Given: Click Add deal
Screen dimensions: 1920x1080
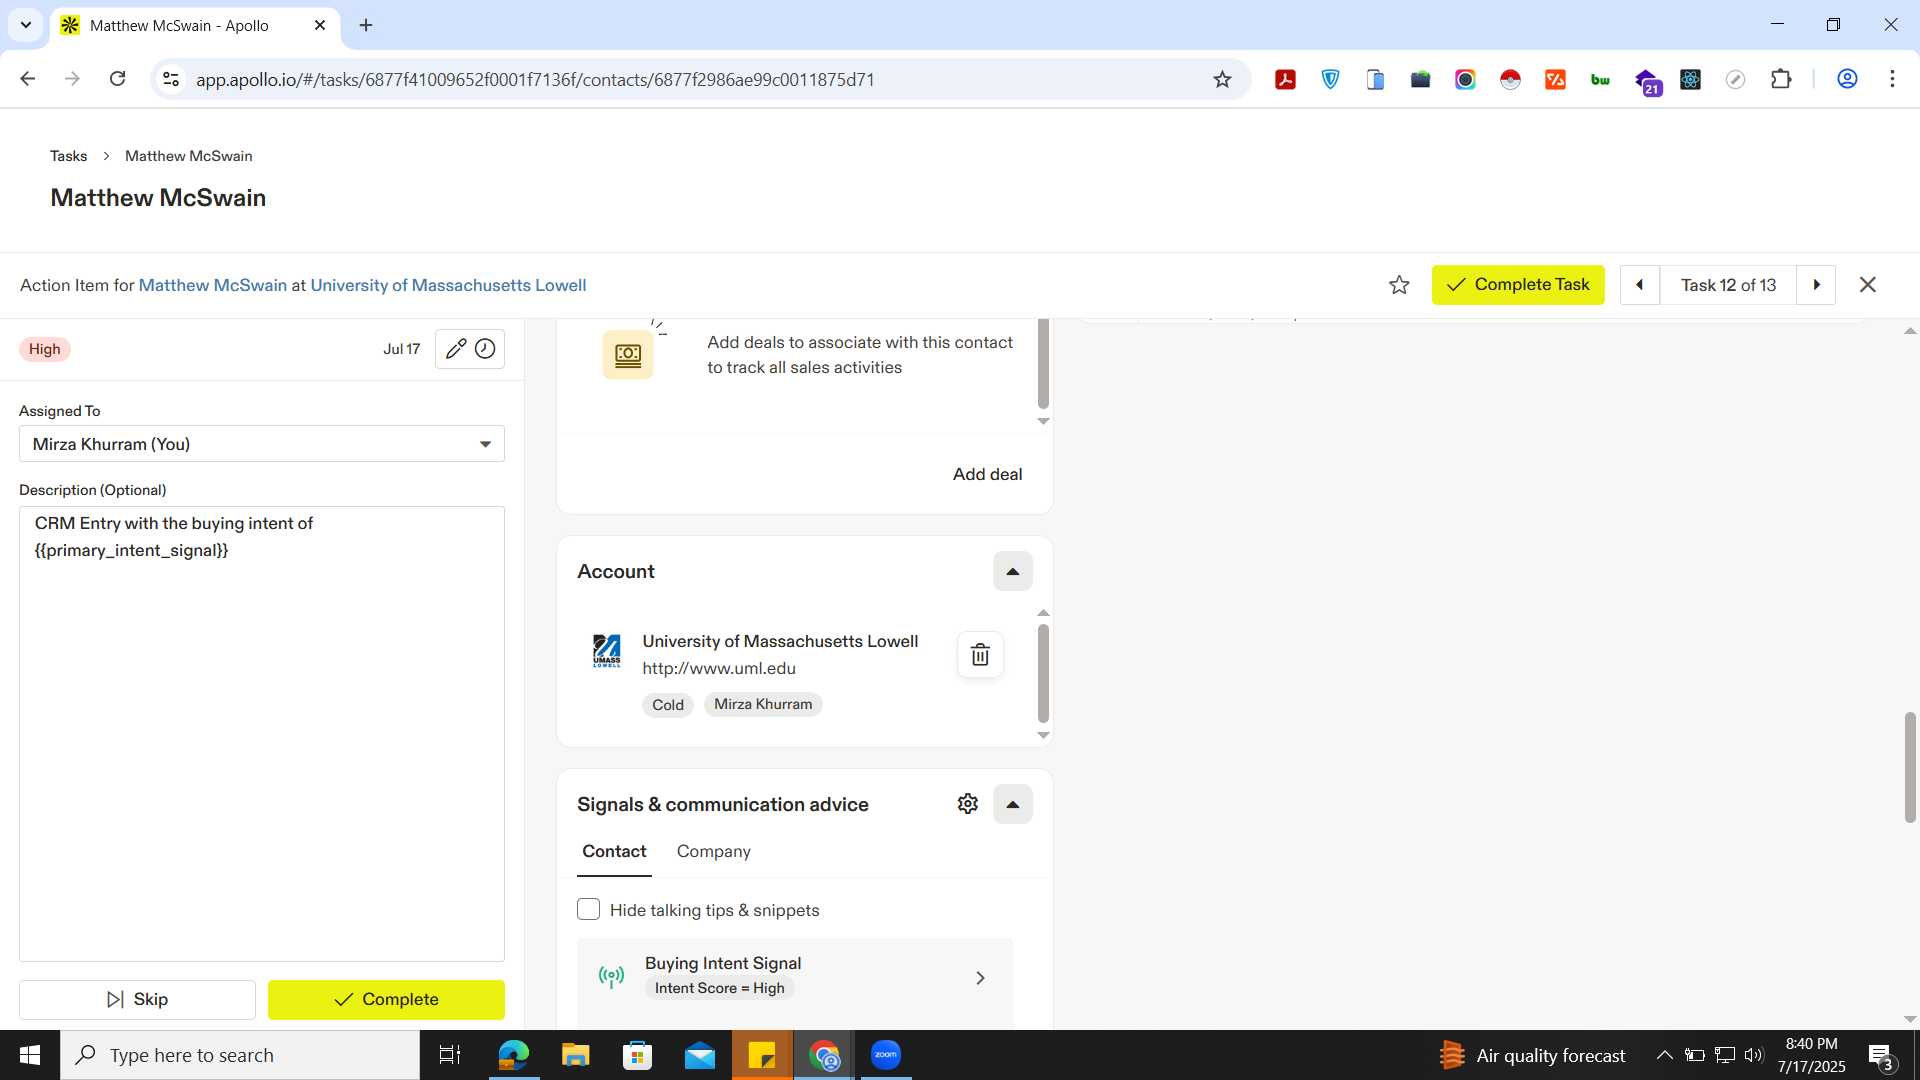Looking at the screenshot, I should [x=987, y=474].
